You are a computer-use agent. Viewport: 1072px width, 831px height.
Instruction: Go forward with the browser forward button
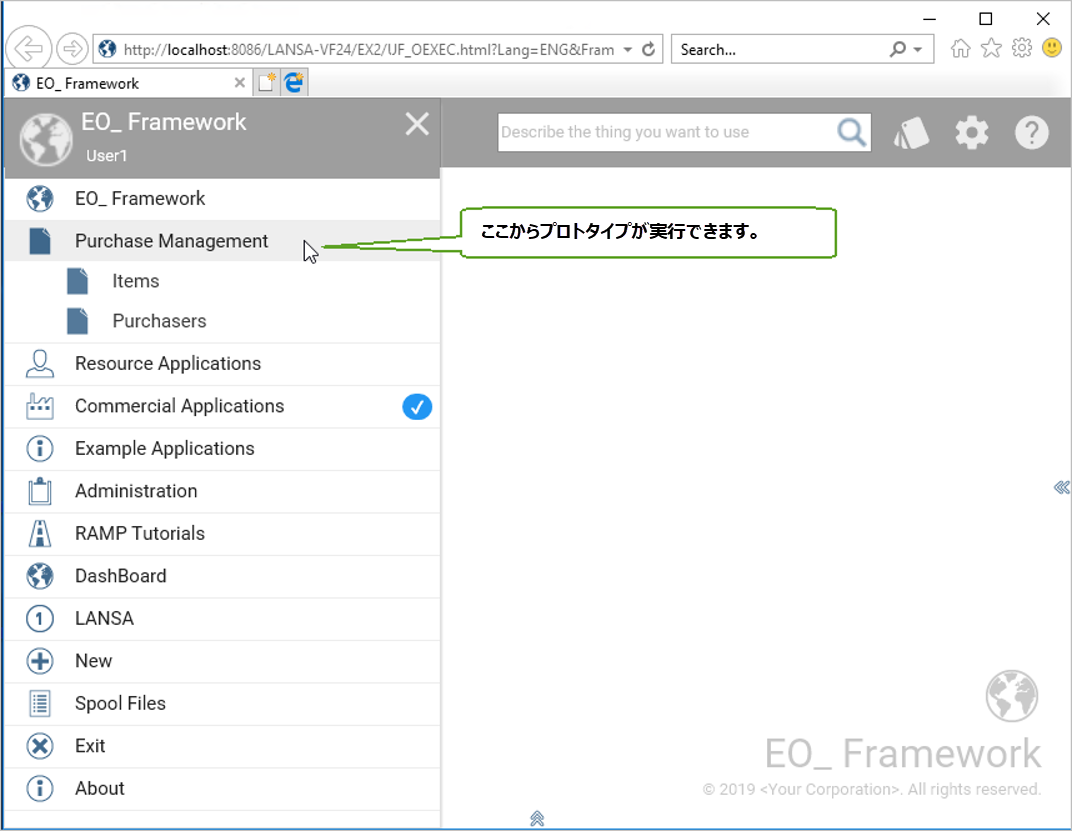point(72,49)
